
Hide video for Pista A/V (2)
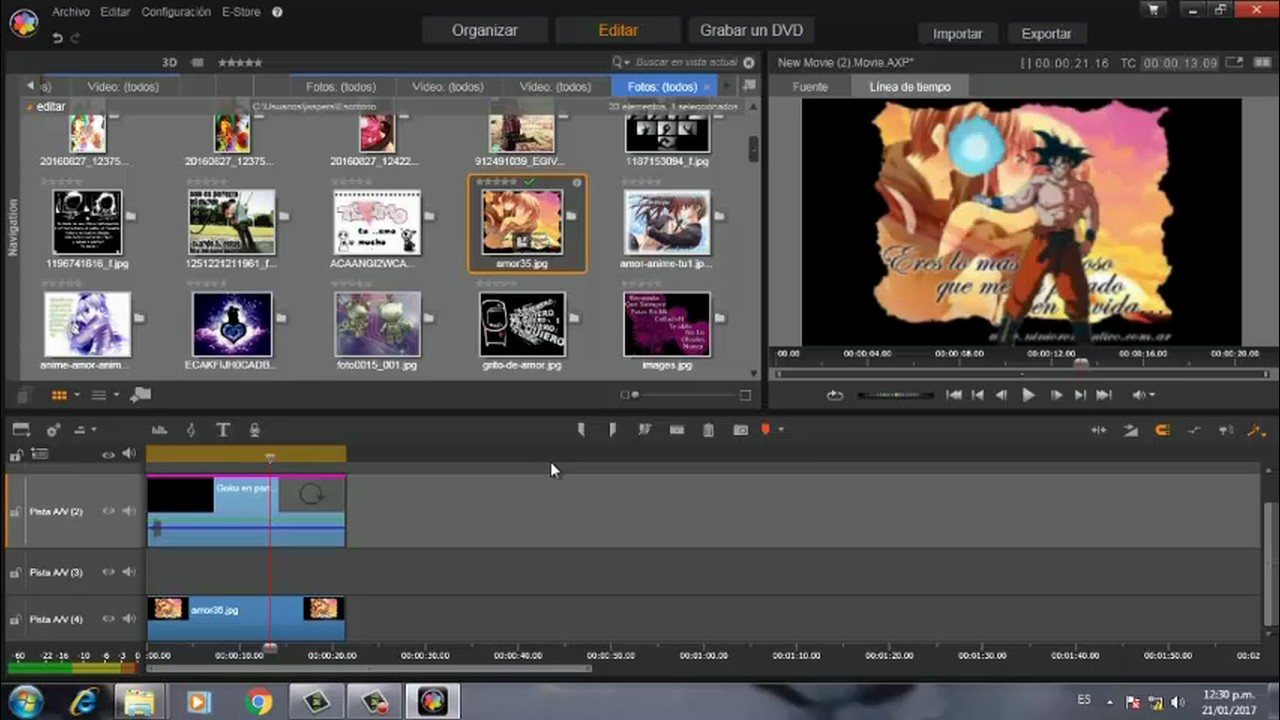pyautogui.click(x=109, y=511)
